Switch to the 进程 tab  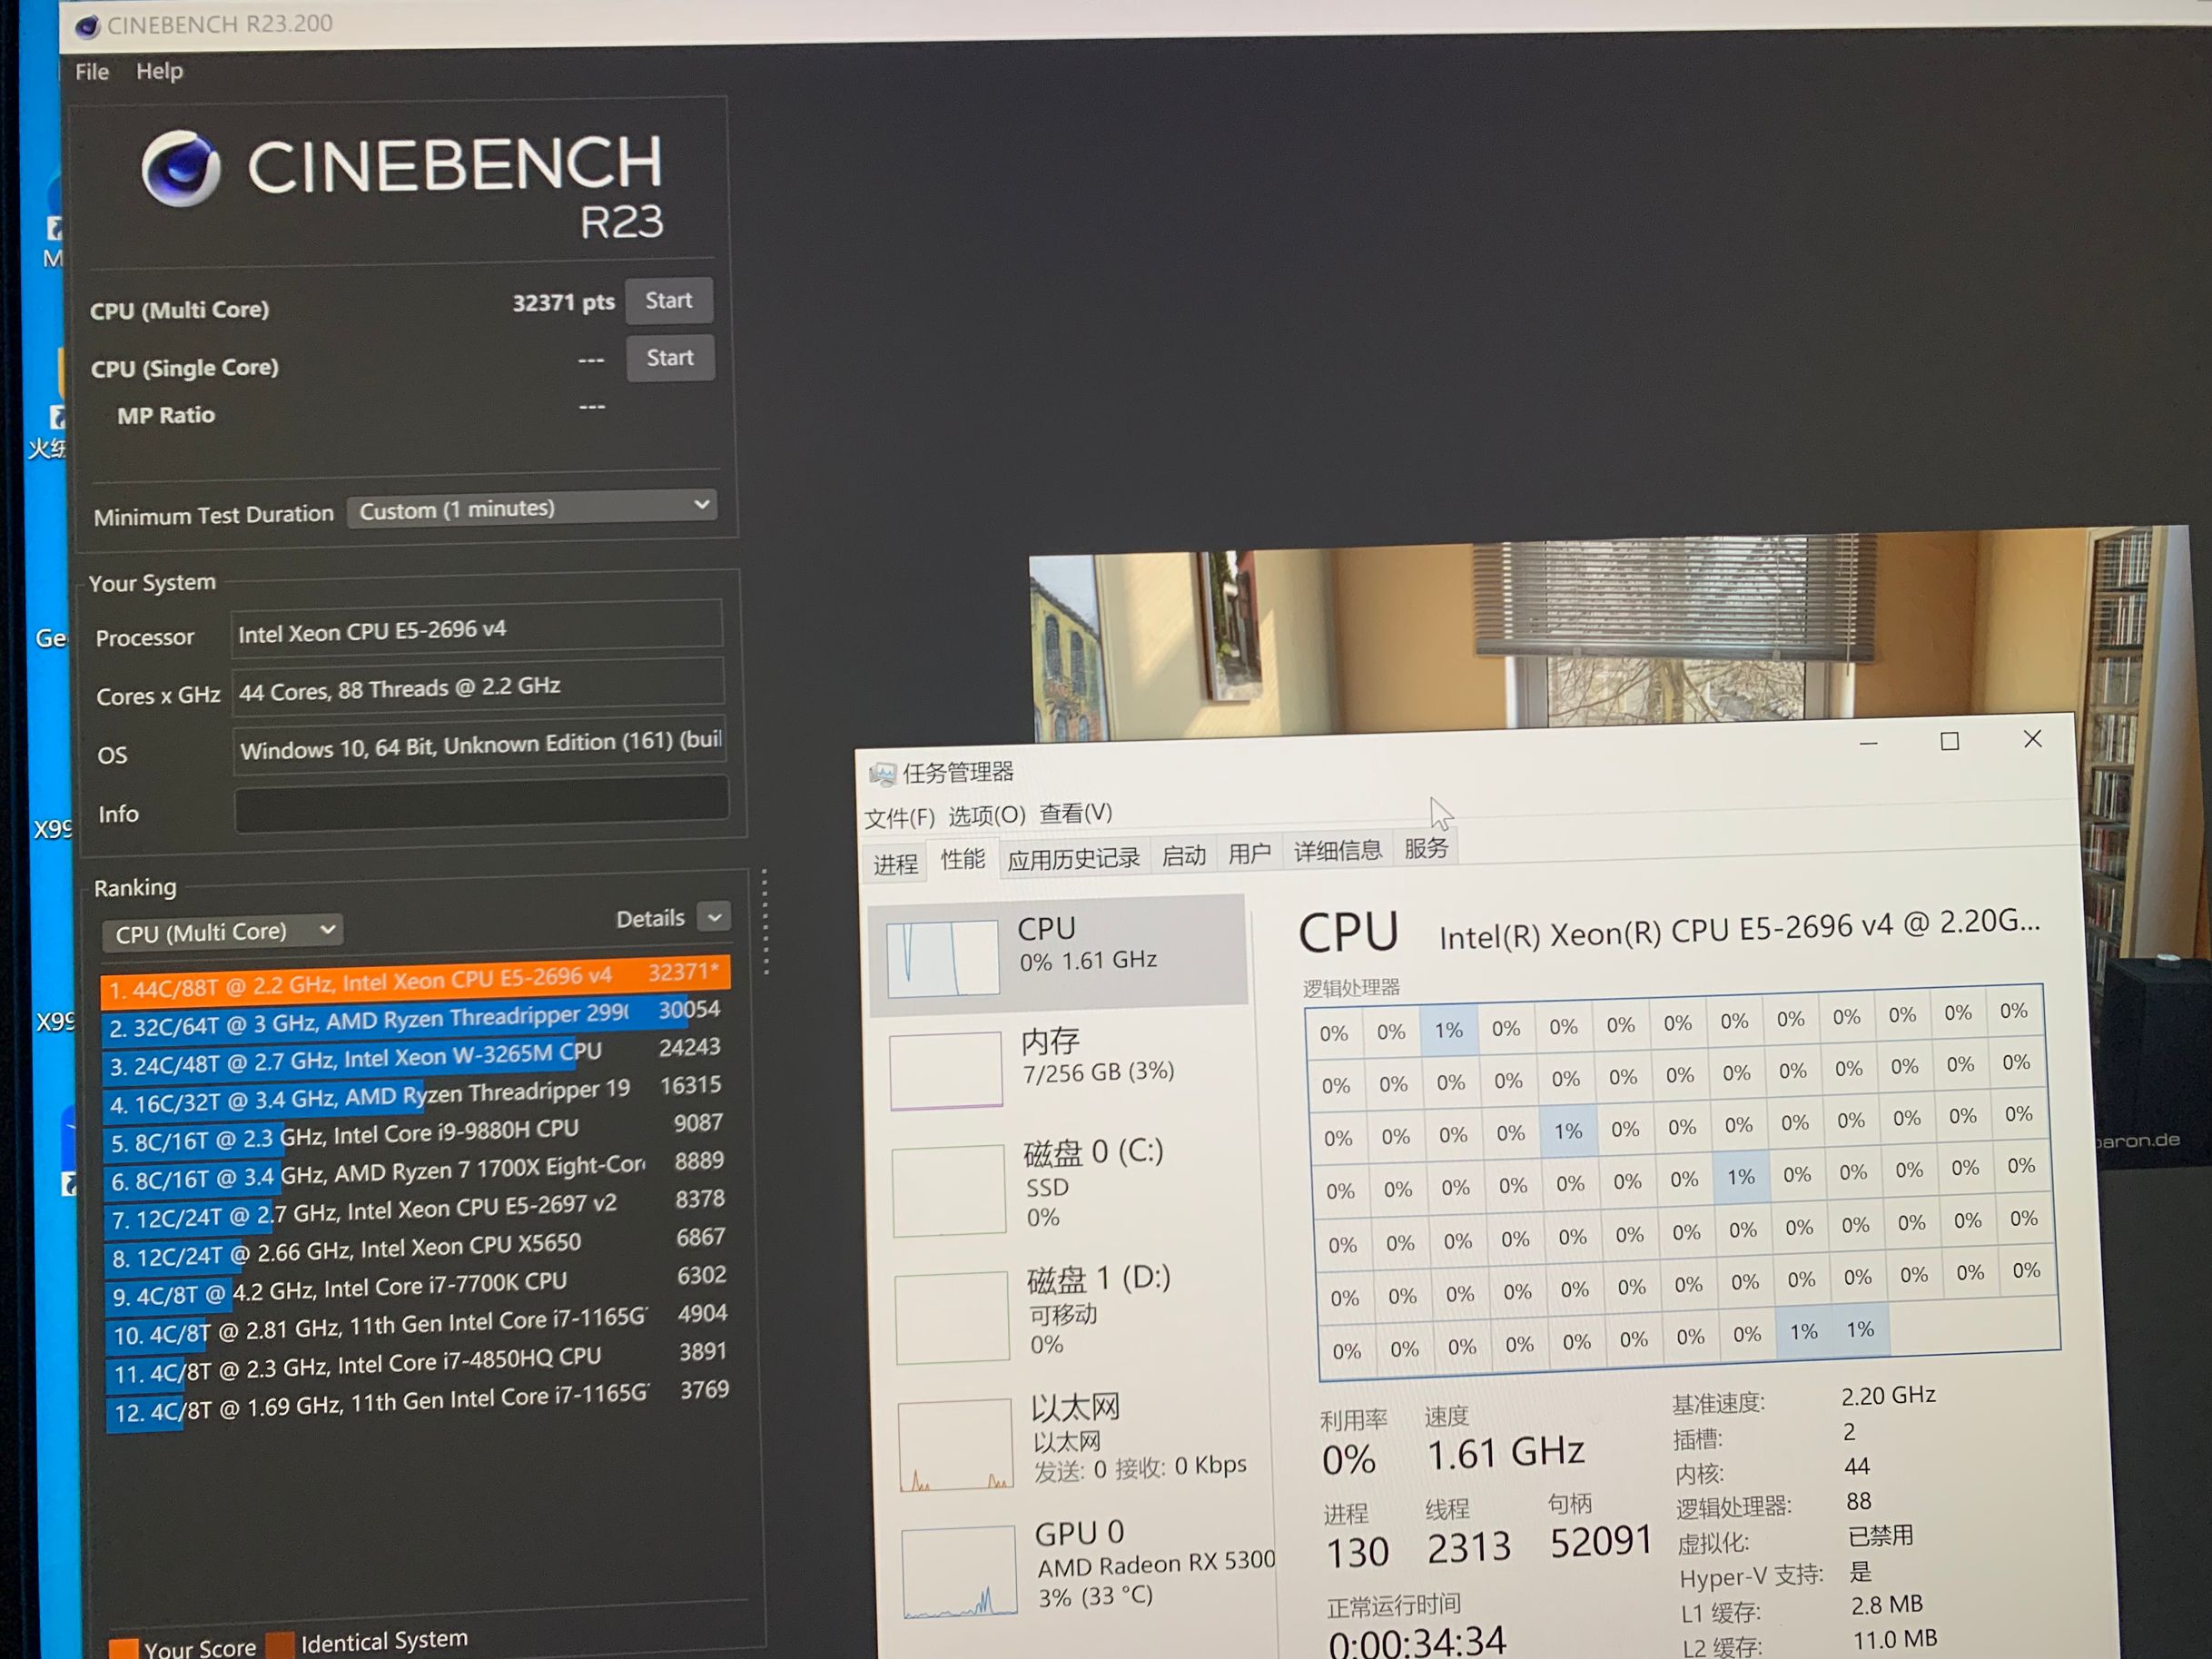coord(895,863)
